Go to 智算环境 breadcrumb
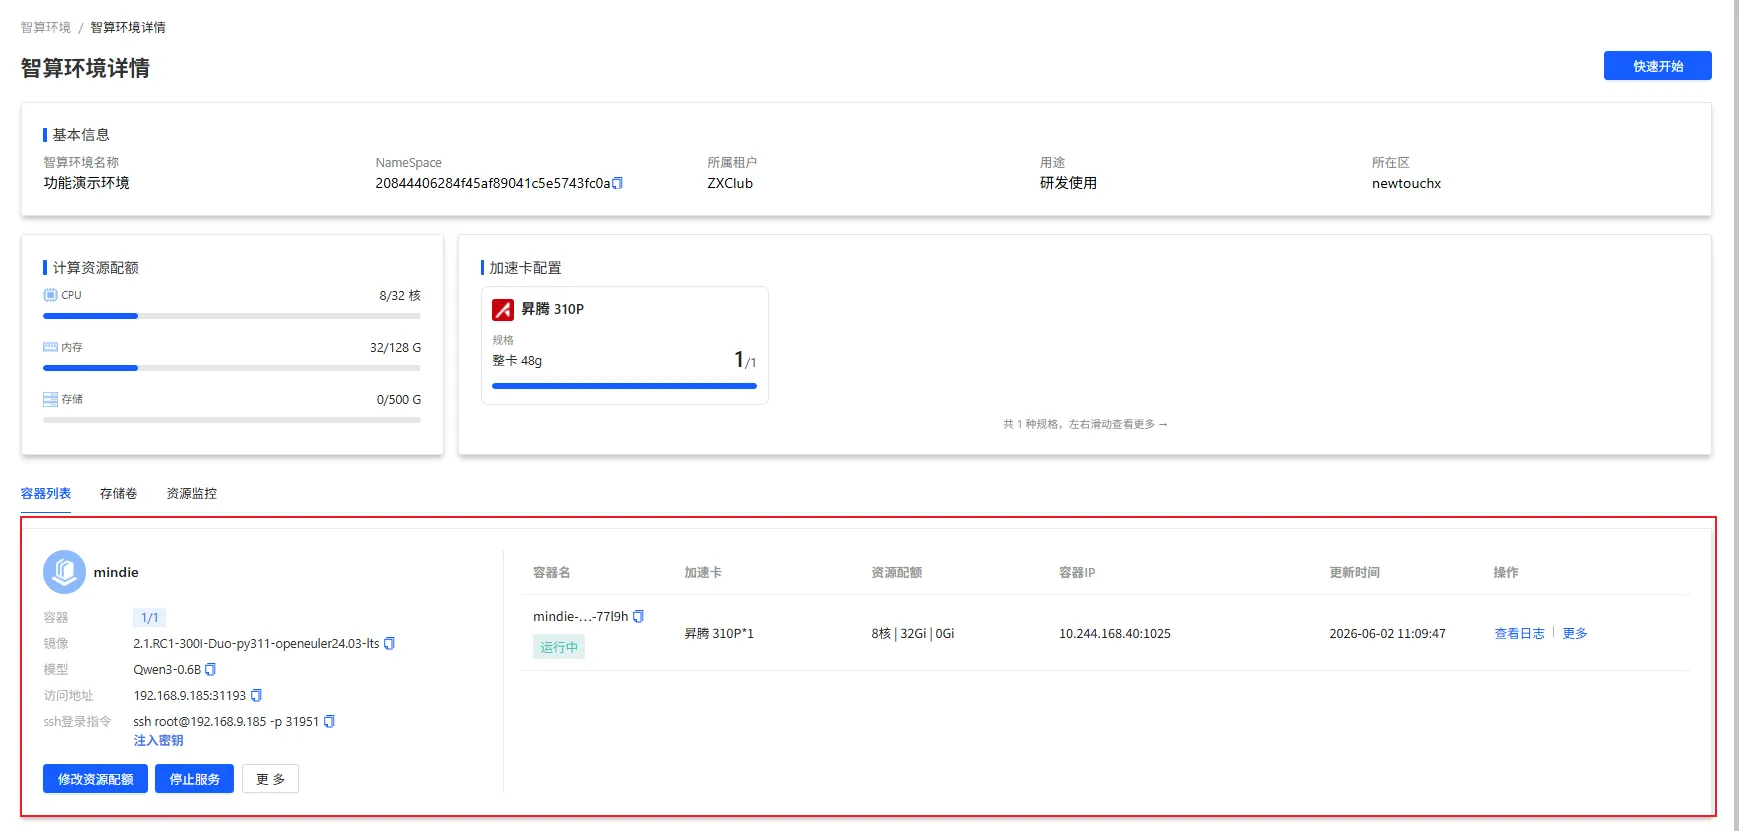The width and height of the screenshot is (1739, 831). (46, 27)
